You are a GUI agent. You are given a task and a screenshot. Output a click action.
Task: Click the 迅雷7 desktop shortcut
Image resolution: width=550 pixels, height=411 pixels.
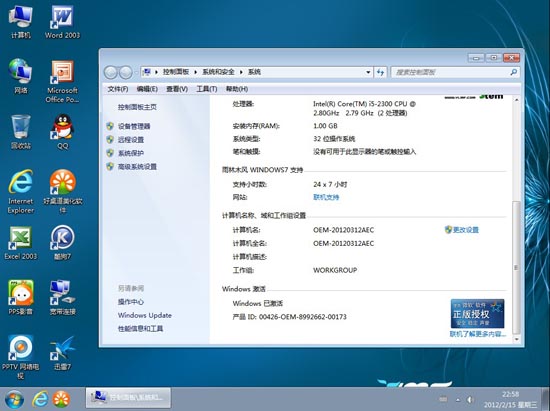[x=62, y=353]
